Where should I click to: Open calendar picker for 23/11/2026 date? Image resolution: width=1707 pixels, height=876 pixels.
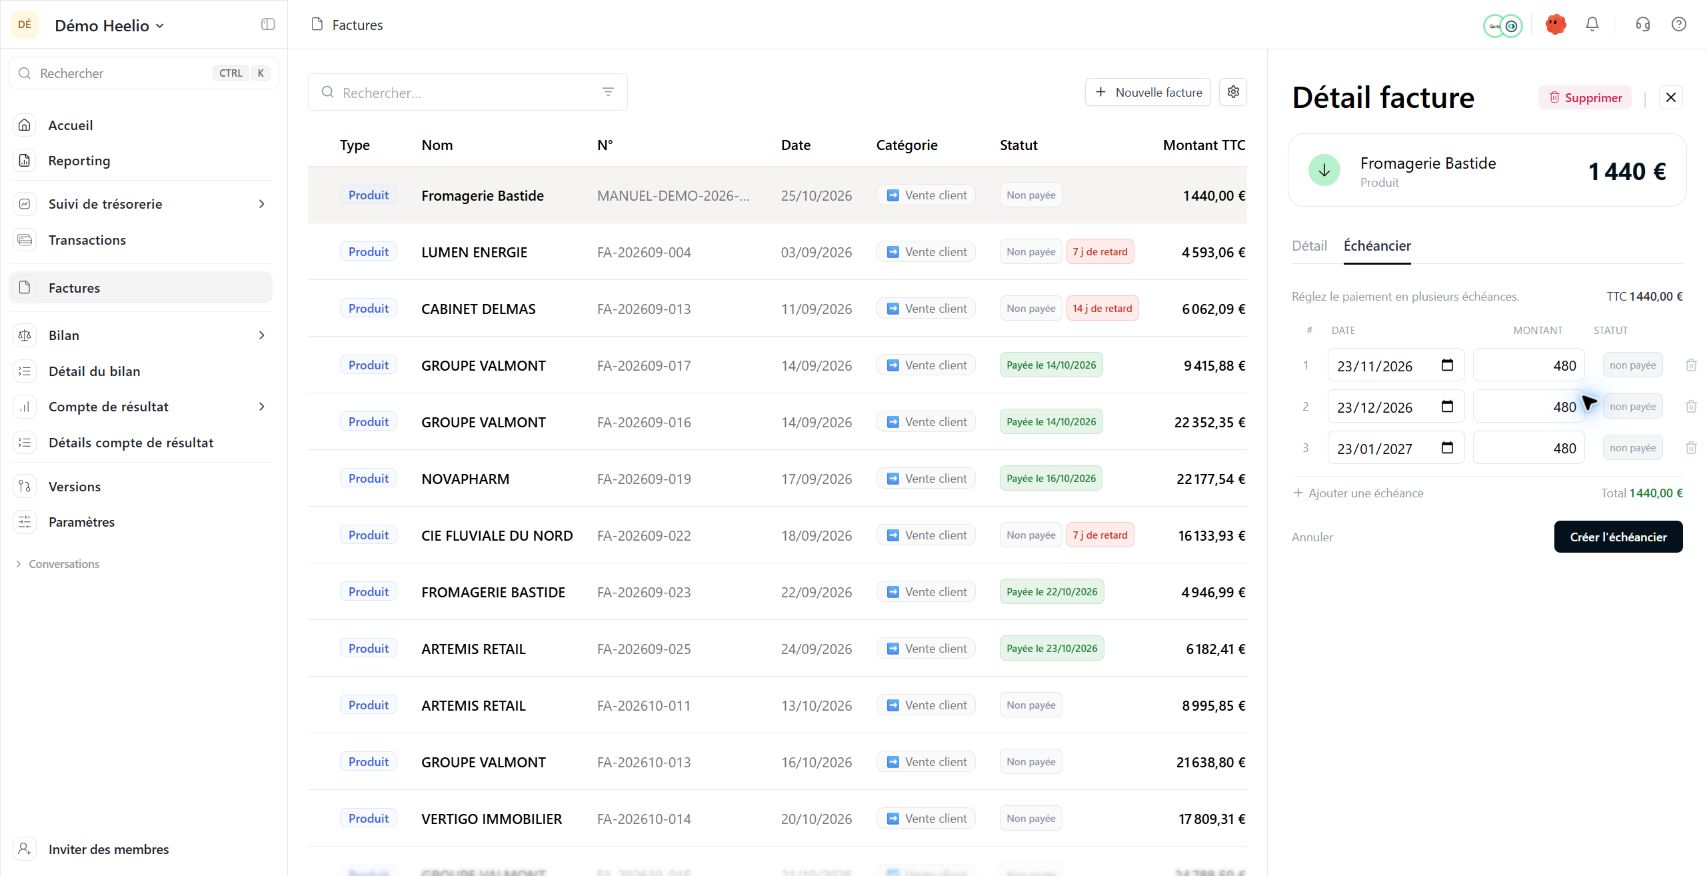[x=1447, y=365]
